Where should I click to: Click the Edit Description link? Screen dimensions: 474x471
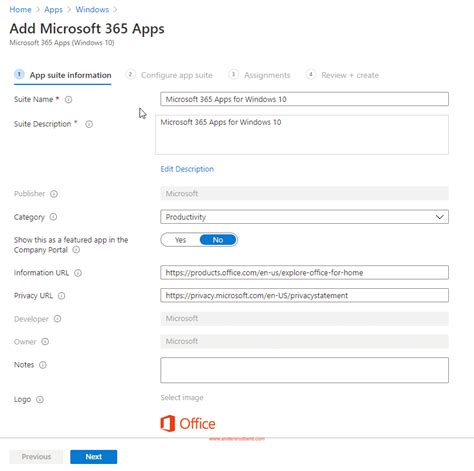click(187, 169)
